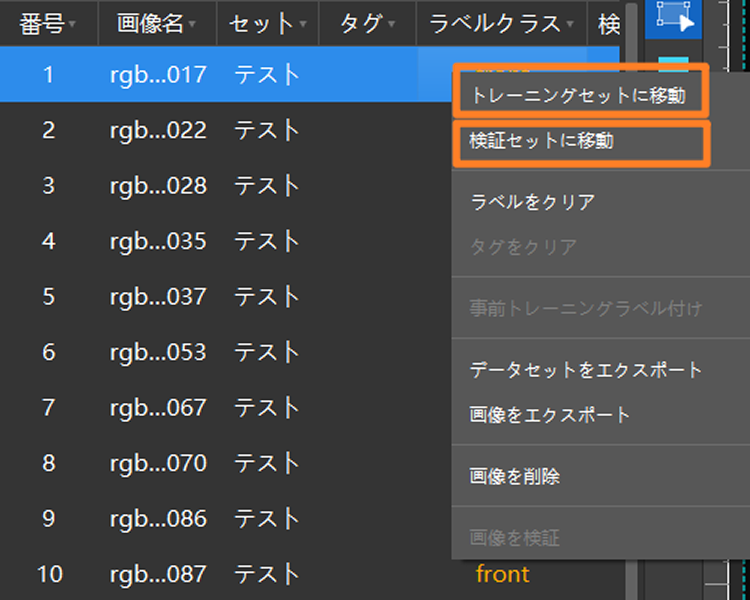This screenshot has width=750, height=600.
Task: Click row number 4 cell
Action: (x=48, y=241)
